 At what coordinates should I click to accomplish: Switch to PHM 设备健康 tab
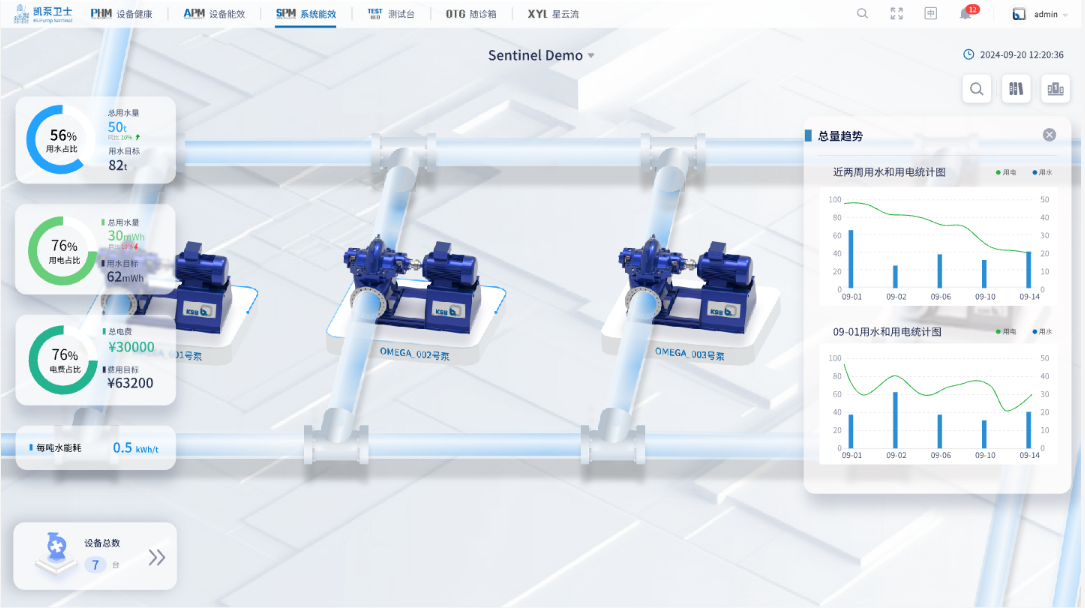click(x=121, y=14)
